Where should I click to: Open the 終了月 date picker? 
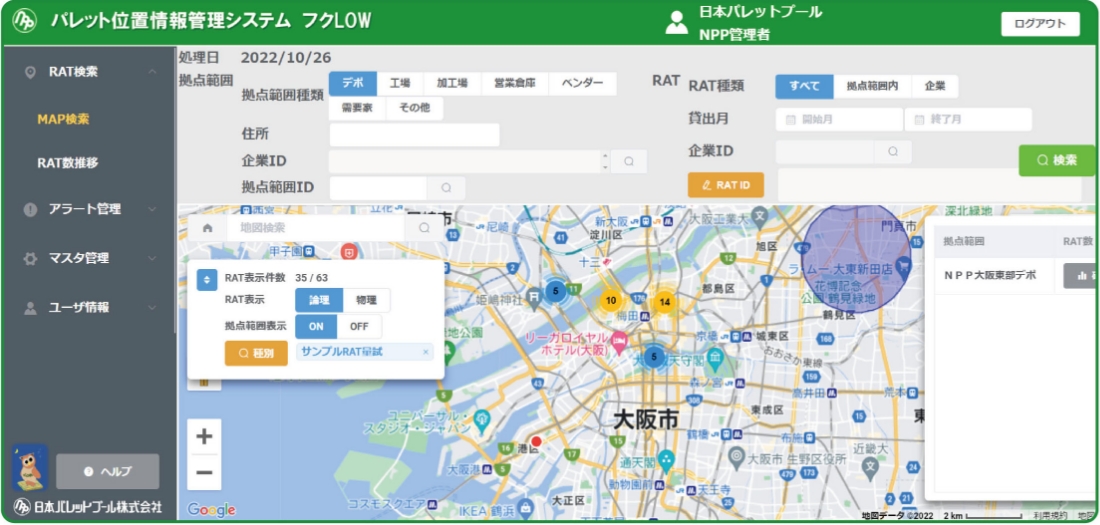click(x=968, y=119)
